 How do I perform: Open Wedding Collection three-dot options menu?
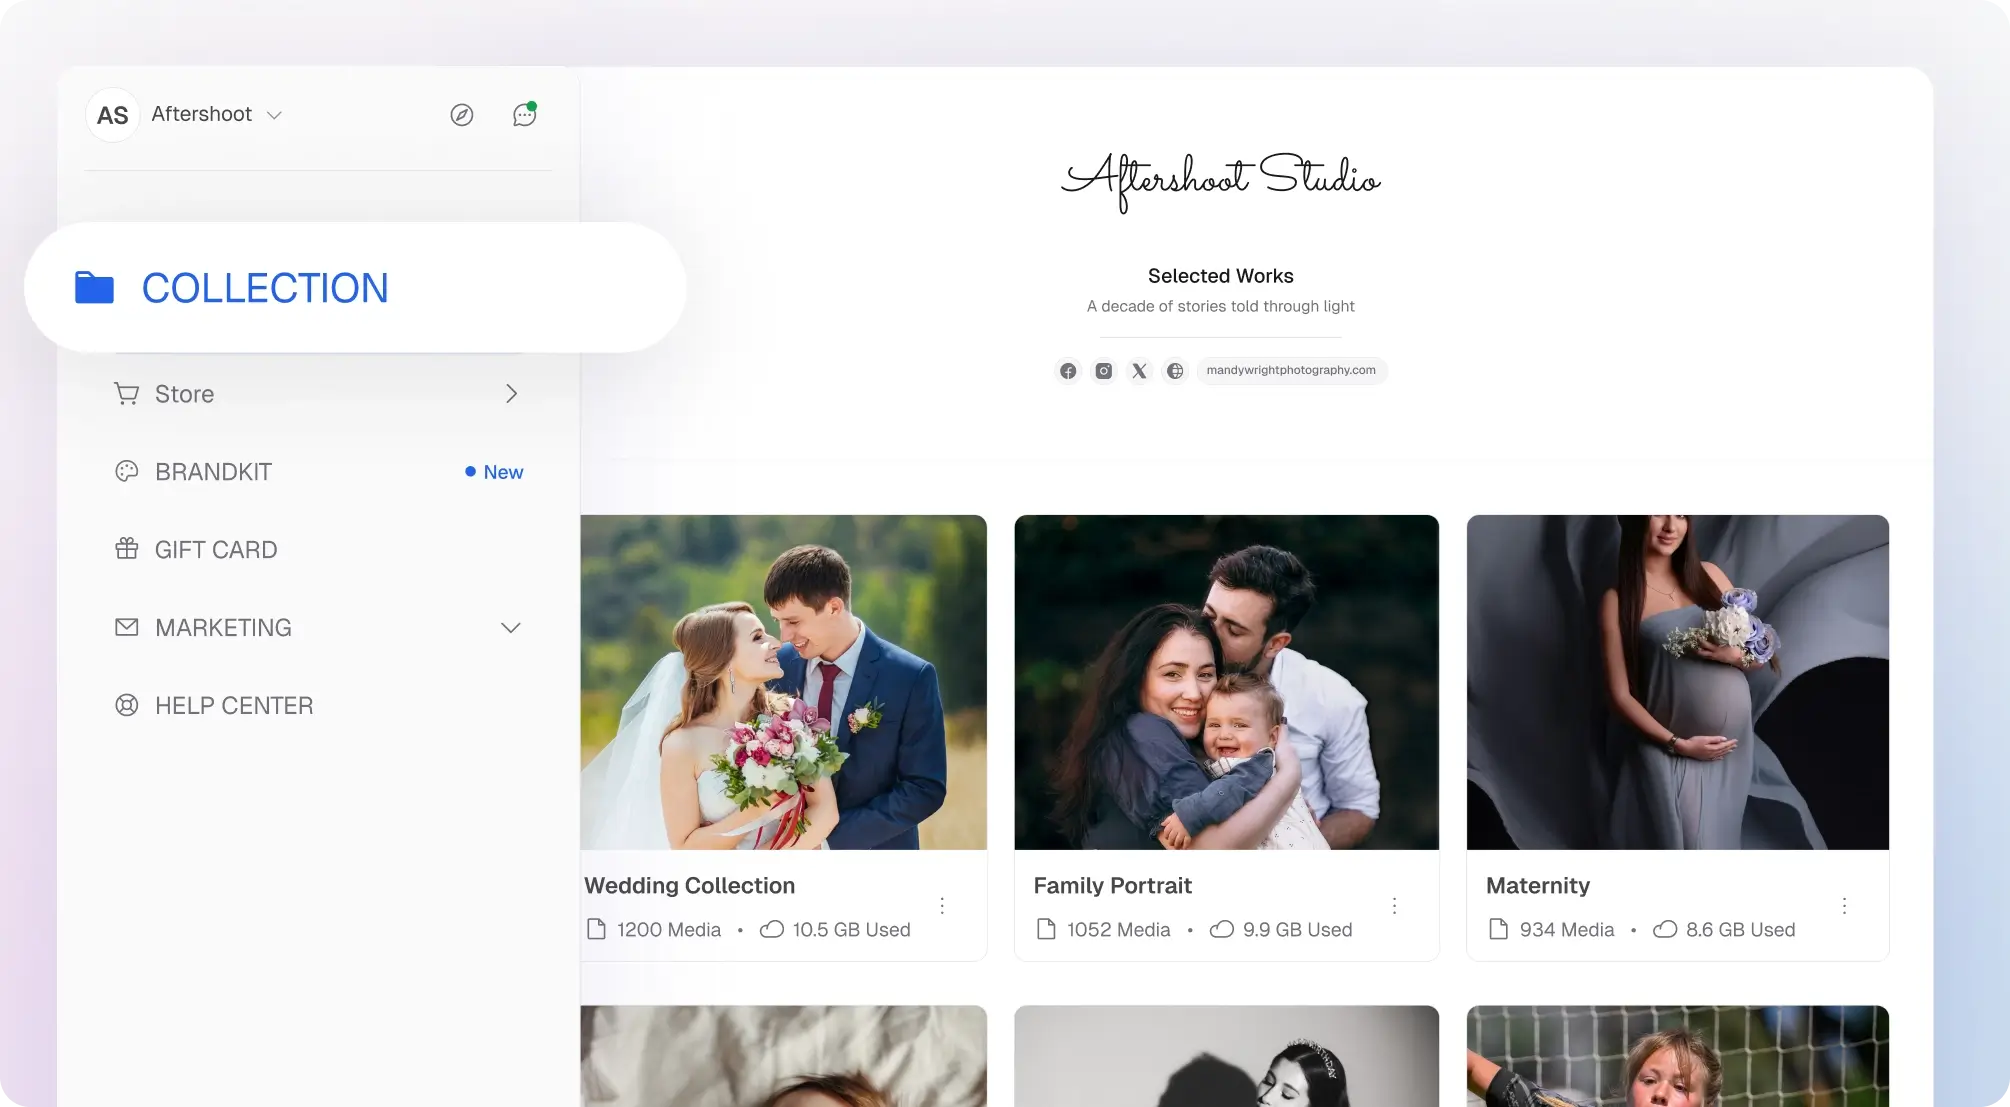coord(942,905)
